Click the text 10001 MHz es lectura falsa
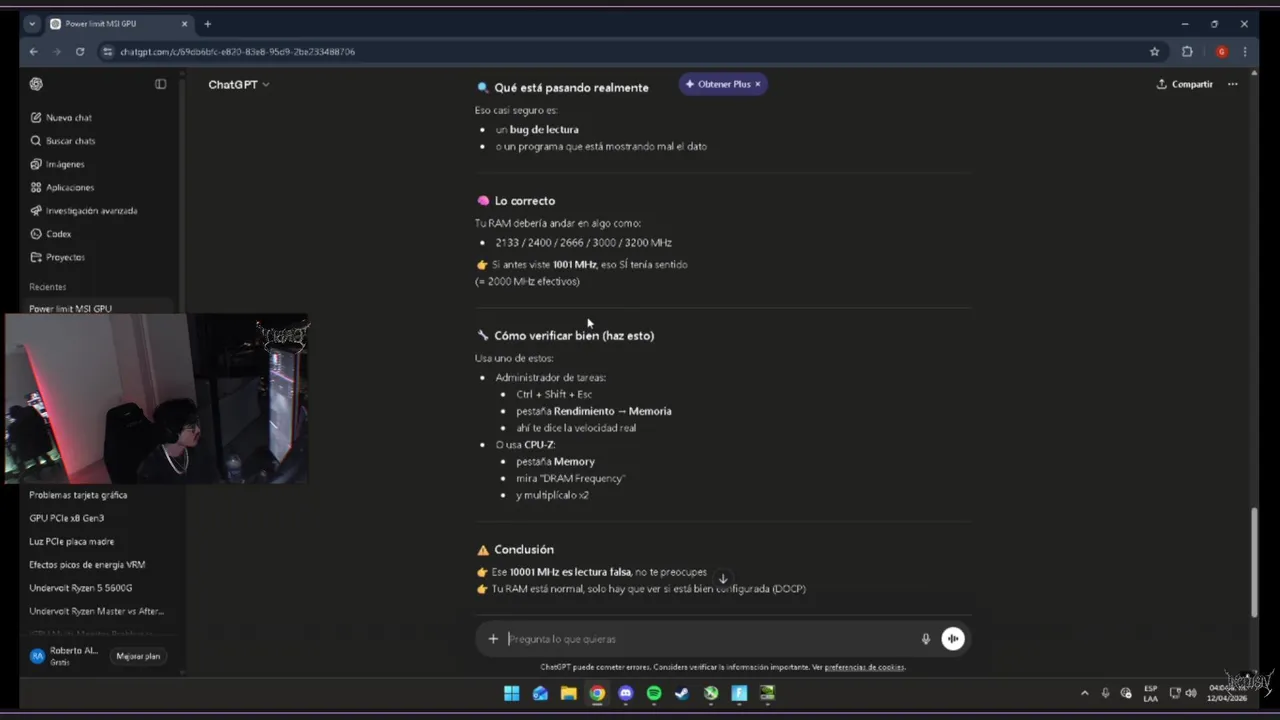1280x720 pixels. click(570, 572)
